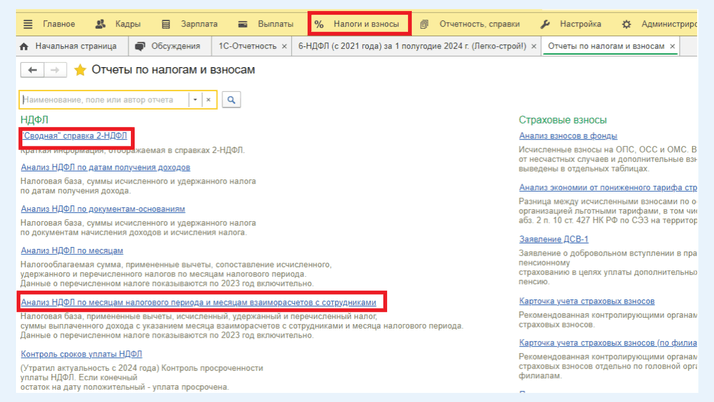Click the percent icon of Налоги и взносы
Image resolution: width=714 pixels, height=402 pixels.
click(x=319, y=24)
